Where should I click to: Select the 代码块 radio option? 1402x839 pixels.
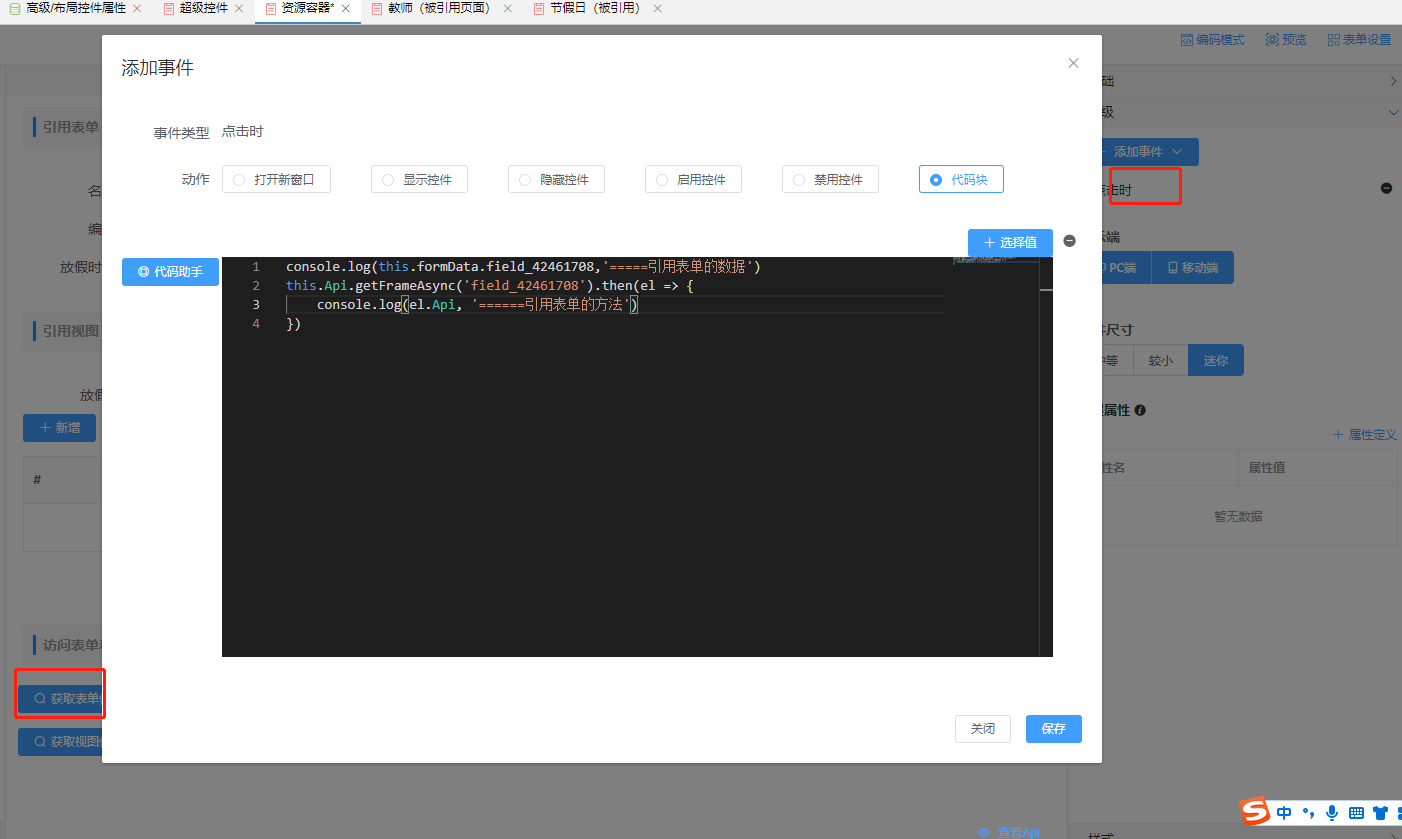coord(935,180)
